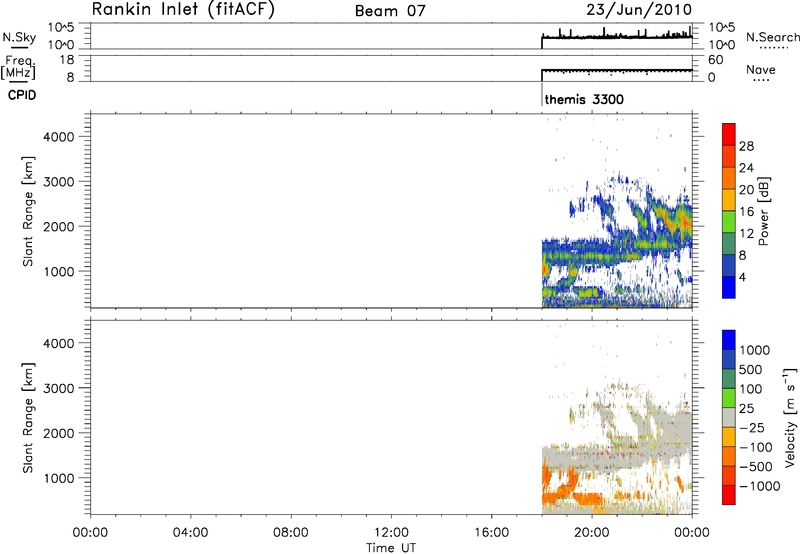This screenshot has height=554, width=800.
Task: Click the '04:00' time axis tick label
Action: [190, 533]
